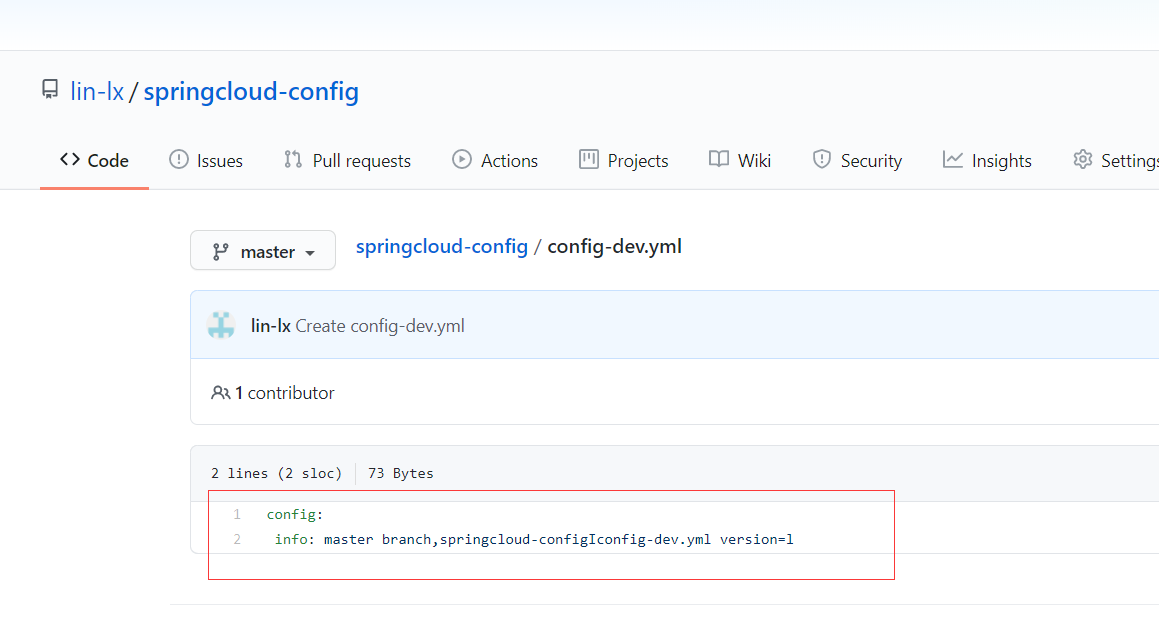Click the repository book icon beside lin-lx
Viewport: 1159px width, 635px height.
[50, 89]
